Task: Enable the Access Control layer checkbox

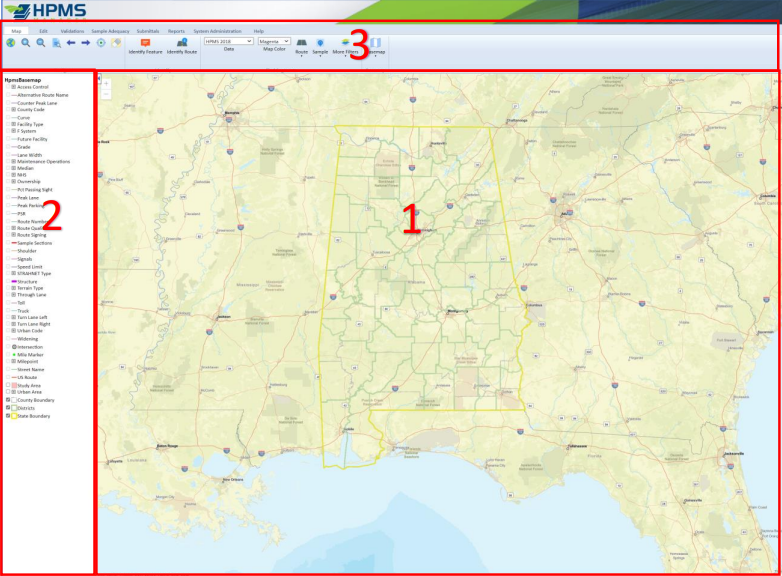Action: click(8, 87)
